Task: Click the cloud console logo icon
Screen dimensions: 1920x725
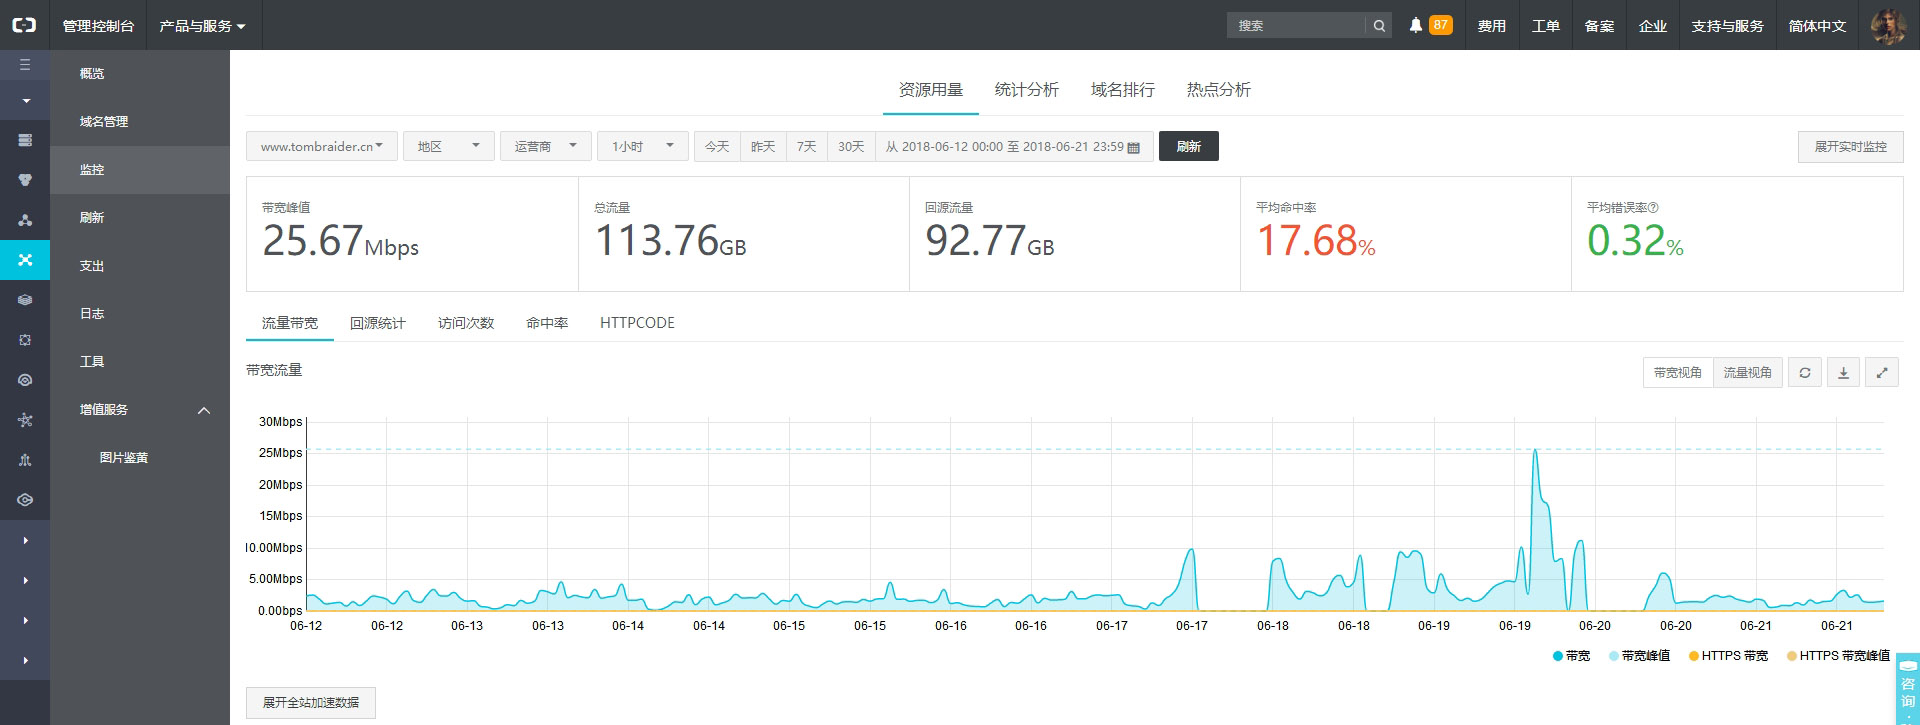Action: [x=24, y=25]
